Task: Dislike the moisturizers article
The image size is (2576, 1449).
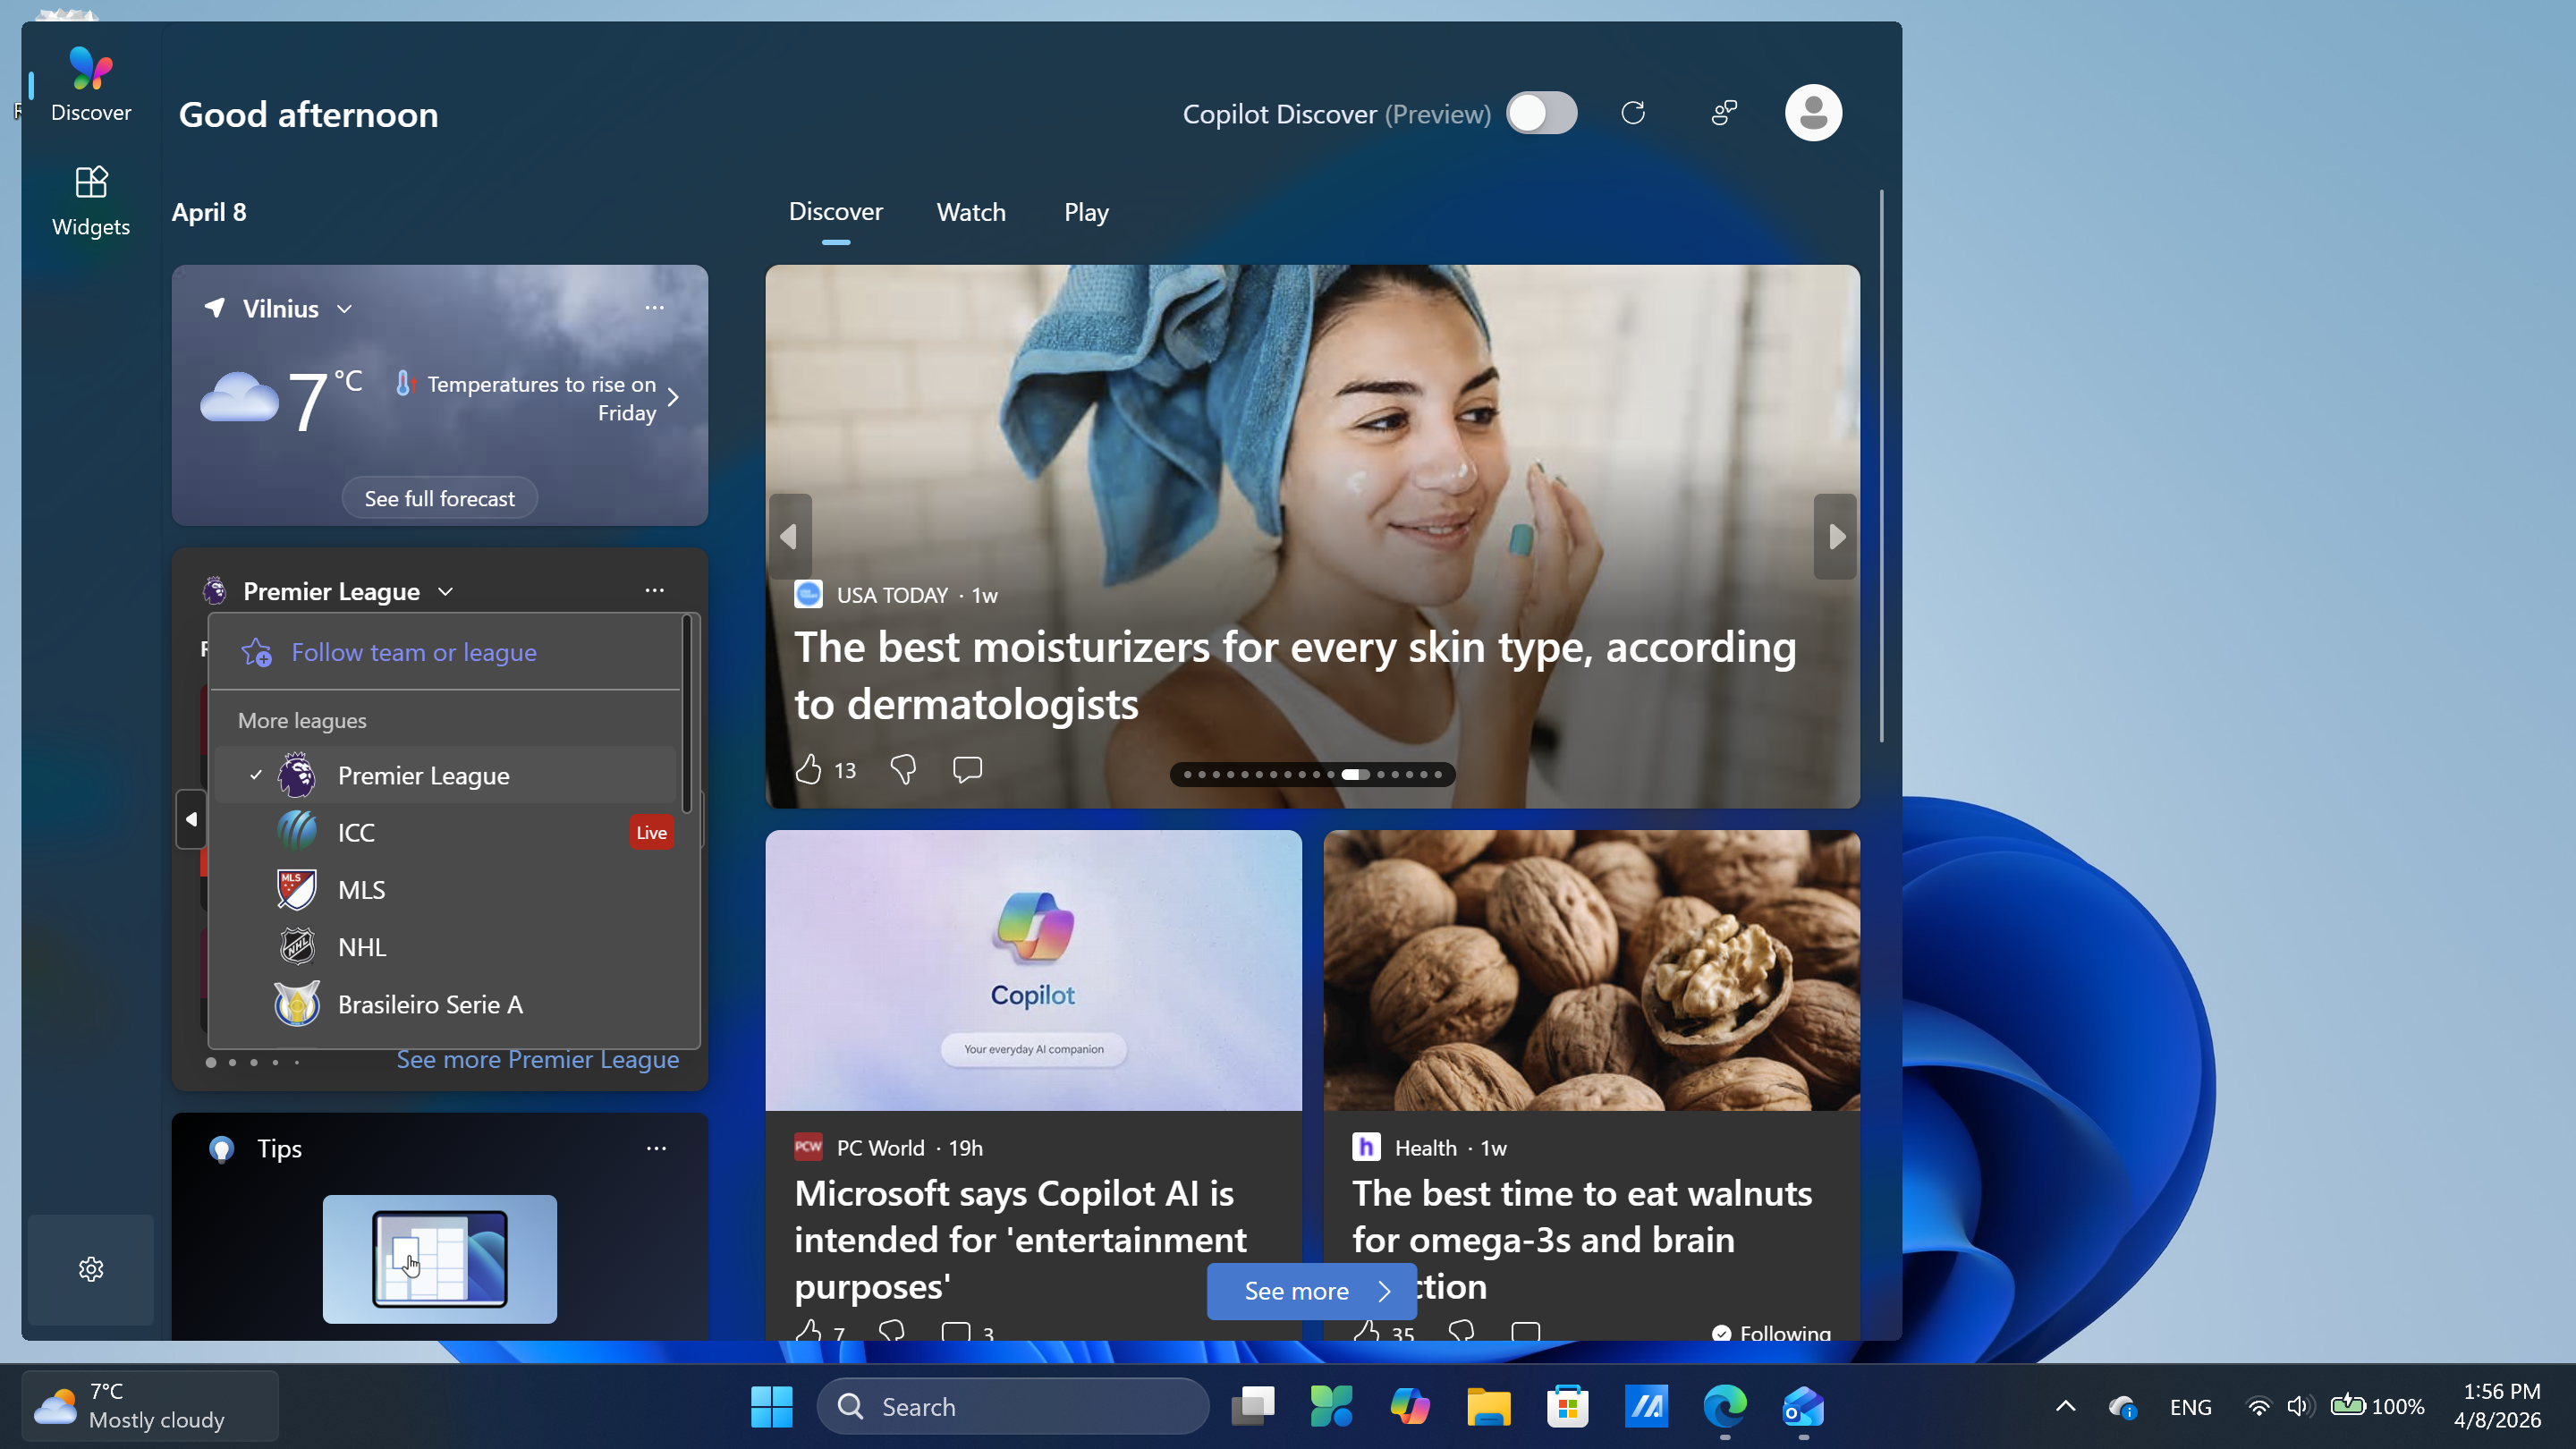Action: tap(903, 769)
